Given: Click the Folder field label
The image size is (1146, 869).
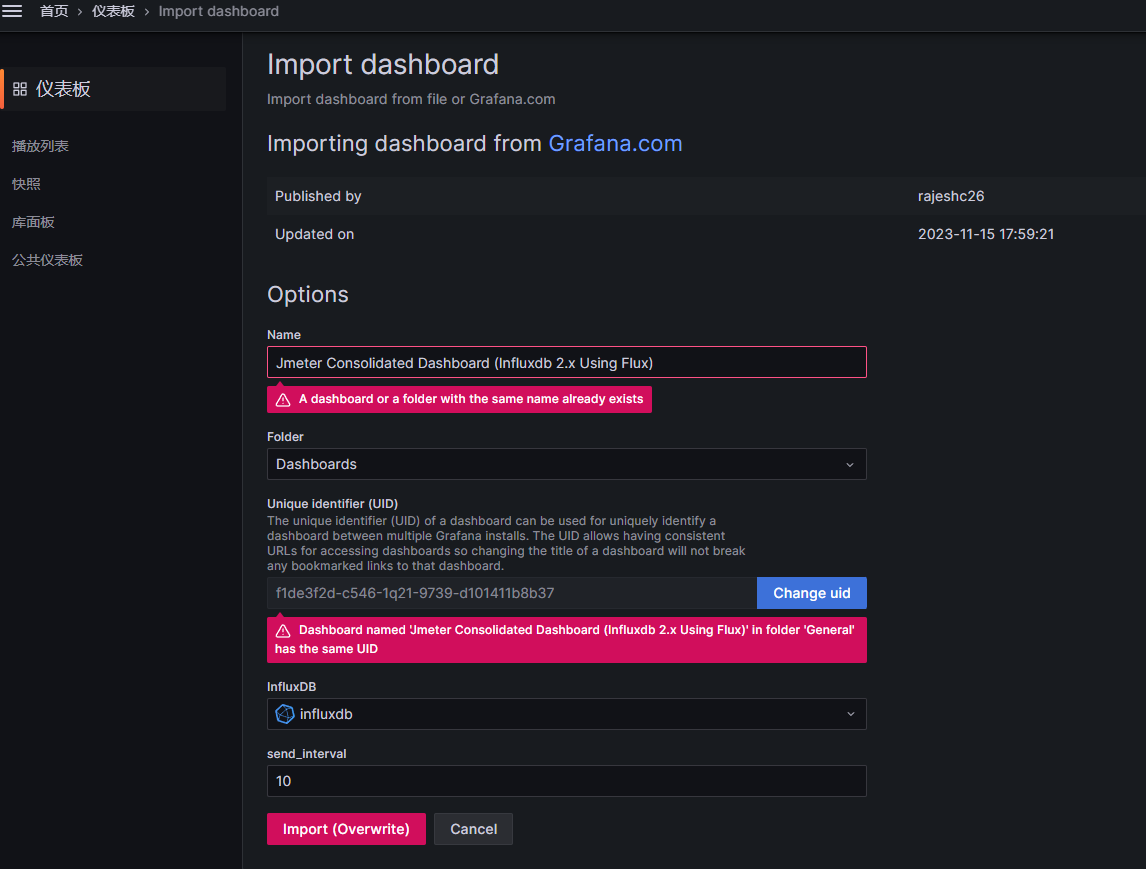Looking at the screenshot, I should (285, 436).
